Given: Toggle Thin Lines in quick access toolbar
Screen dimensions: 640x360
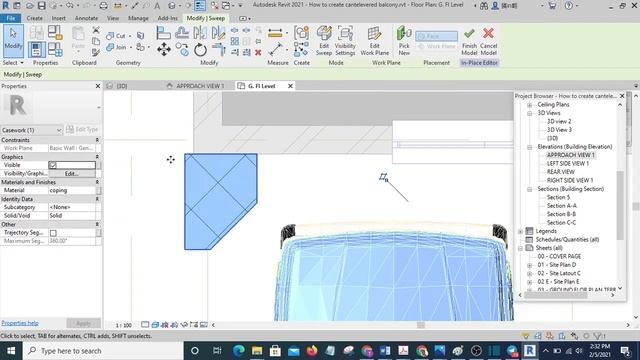Looking at the screenshot, I should 200,6.
